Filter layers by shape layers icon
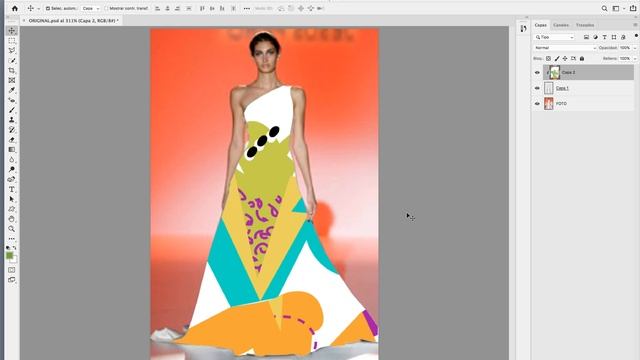Image resolution: width=640 pixels, height=360 pixels. 614,37
